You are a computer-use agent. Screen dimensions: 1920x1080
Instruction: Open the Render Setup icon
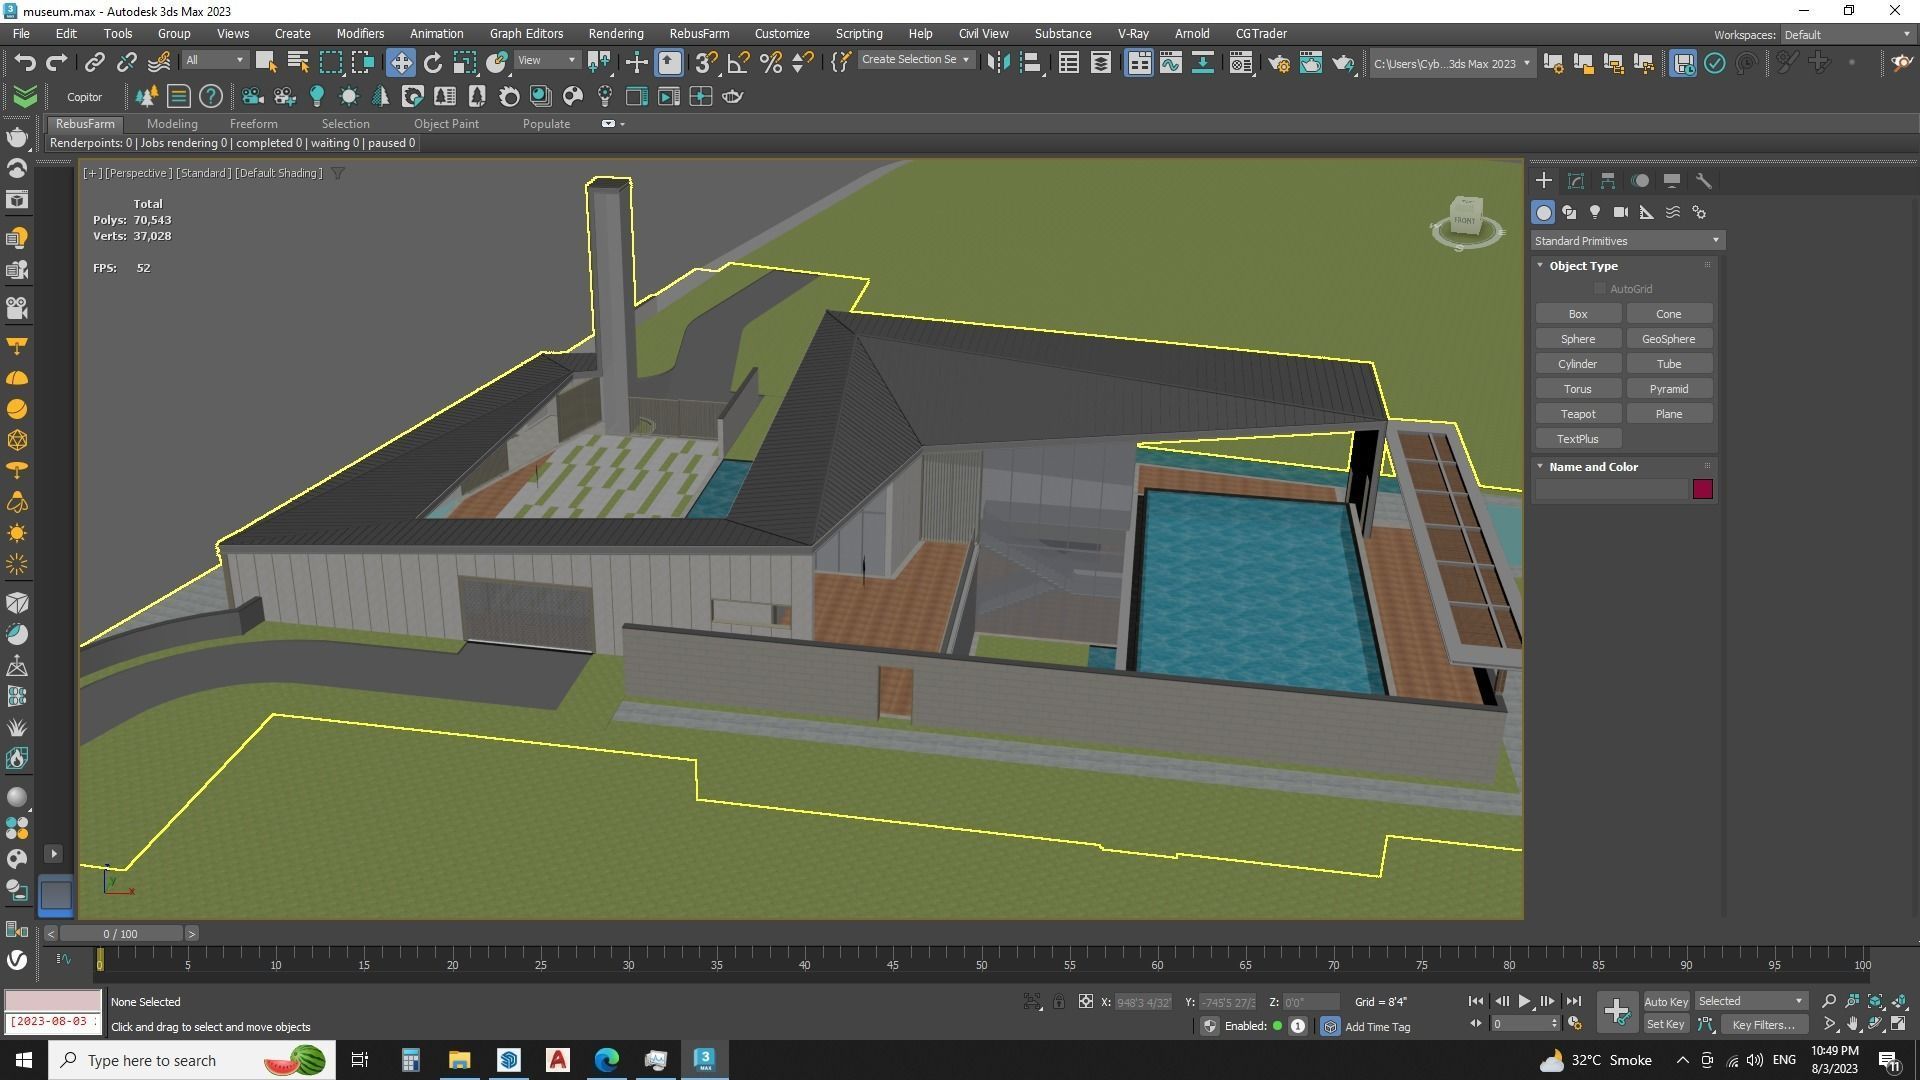[1278, 63]
